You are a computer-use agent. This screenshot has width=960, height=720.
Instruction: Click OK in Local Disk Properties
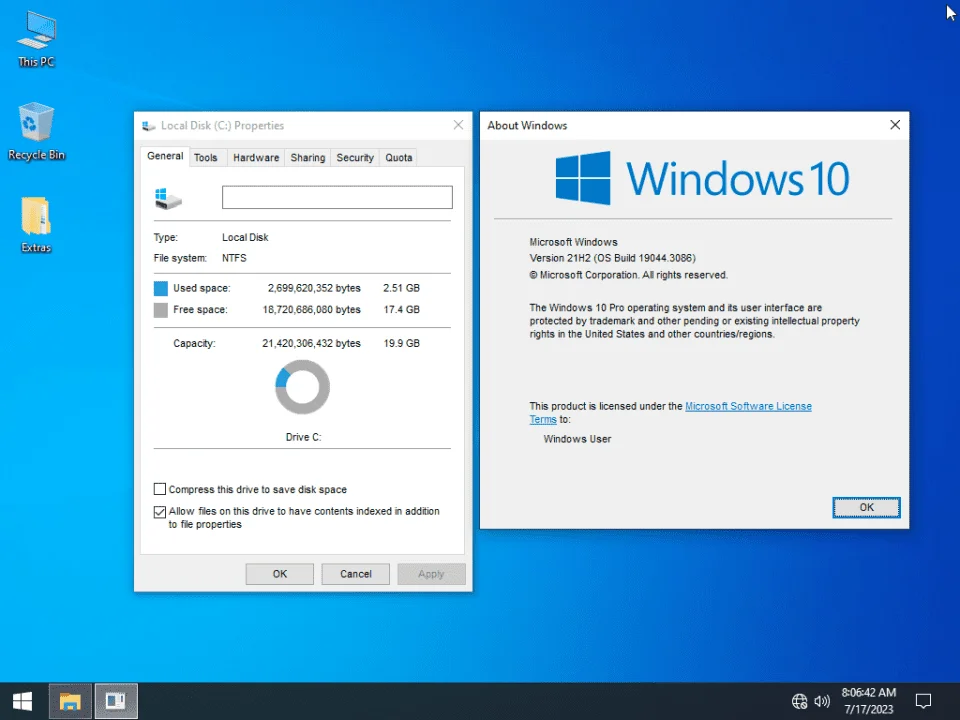280,574
